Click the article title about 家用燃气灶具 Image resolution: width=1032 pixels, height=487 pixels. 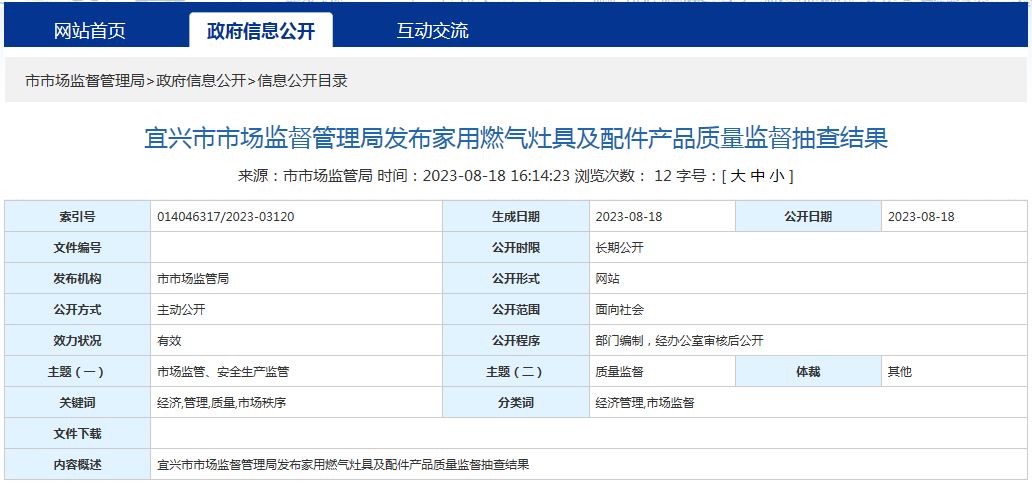pyautogui.click(x=516, y=139)
